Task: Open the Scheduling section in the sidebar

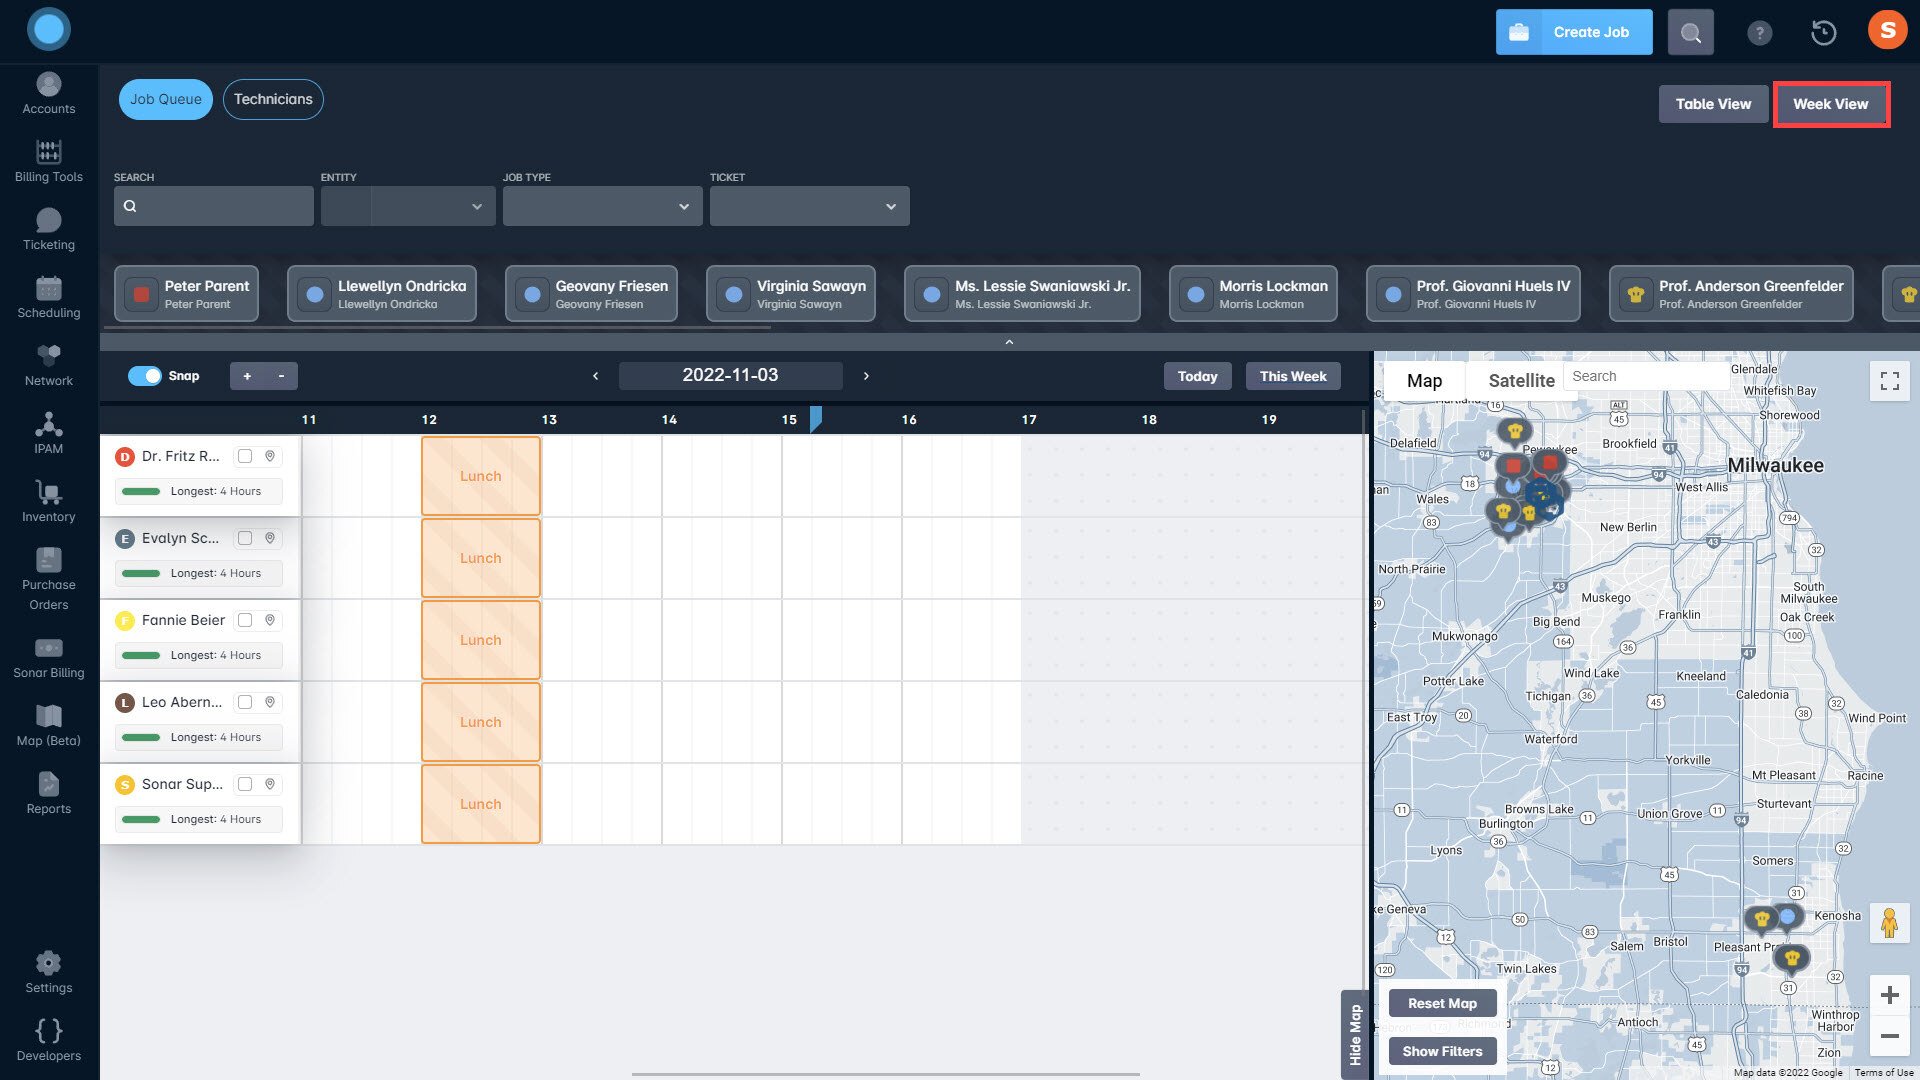Action: (x=48, y=294)
